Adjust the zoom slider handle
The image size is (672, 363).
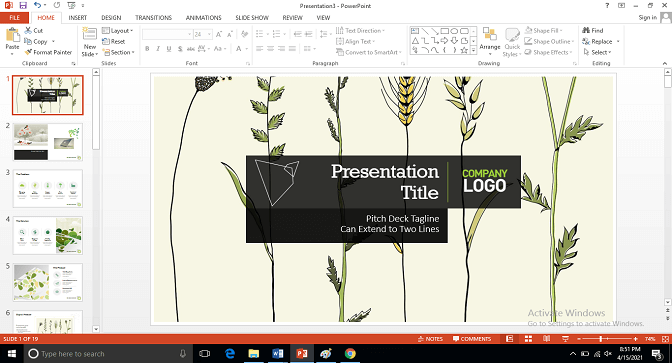[x=601, y=339]
